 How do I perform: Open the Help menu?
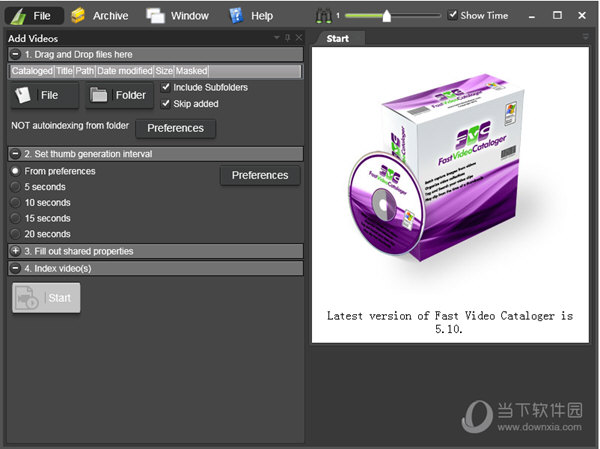251,16
